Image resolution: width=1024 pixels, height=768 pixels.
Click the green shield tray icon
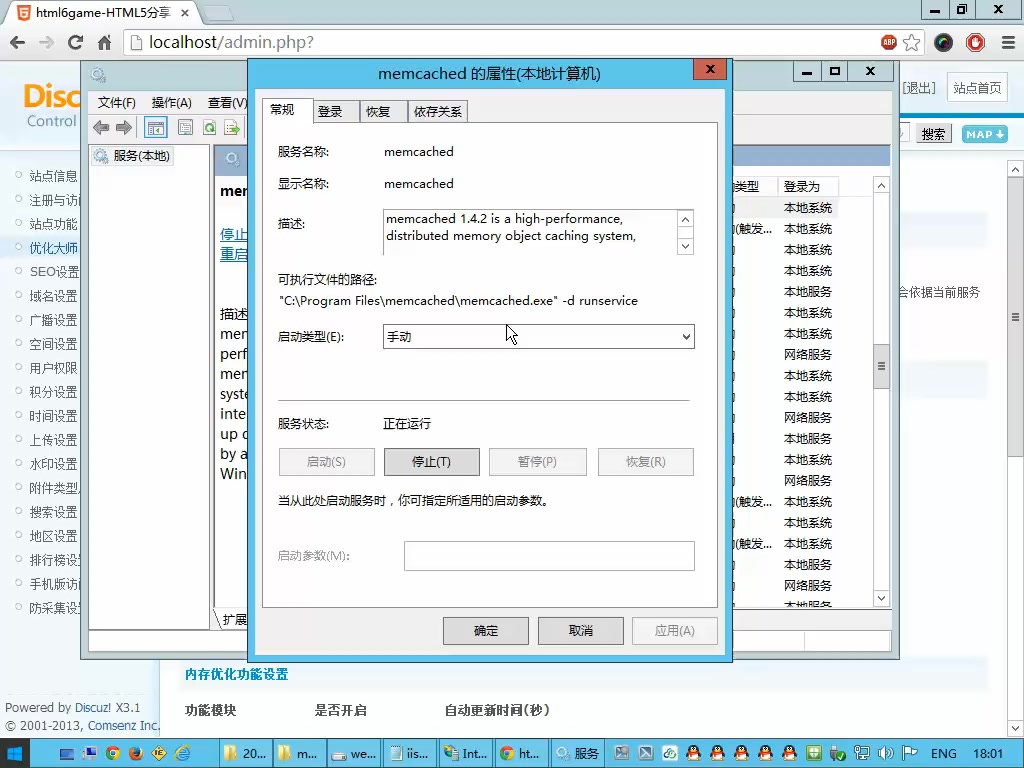814,754
